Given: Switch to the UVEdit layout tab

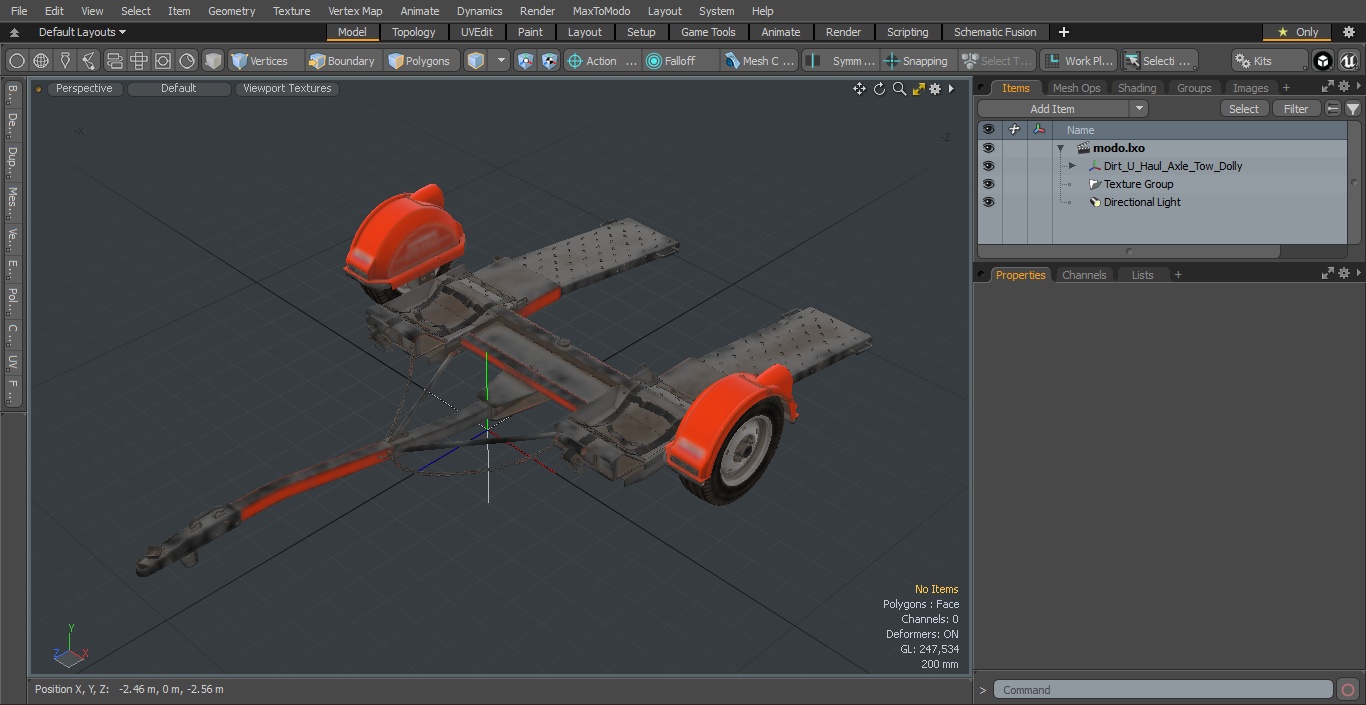Looking at the screenshot, I should pyautogui.click(x=477, y=32).
